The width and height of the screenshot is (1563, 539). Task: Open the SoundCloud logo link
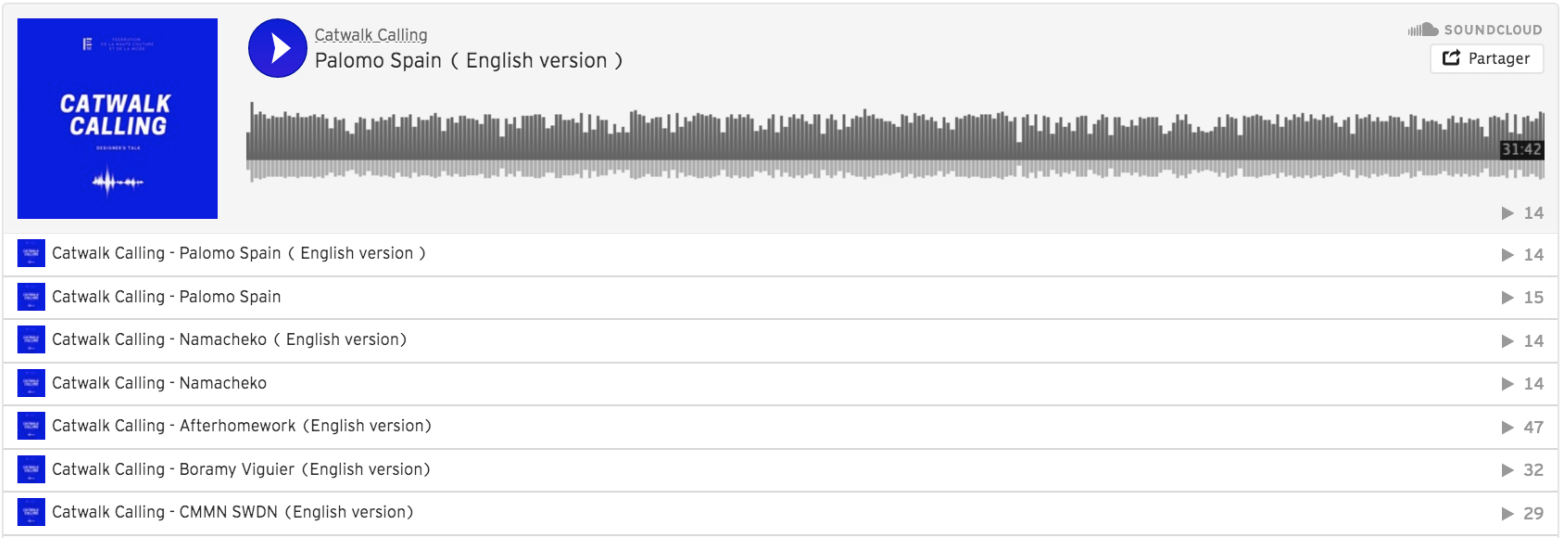click(1476, 31)
